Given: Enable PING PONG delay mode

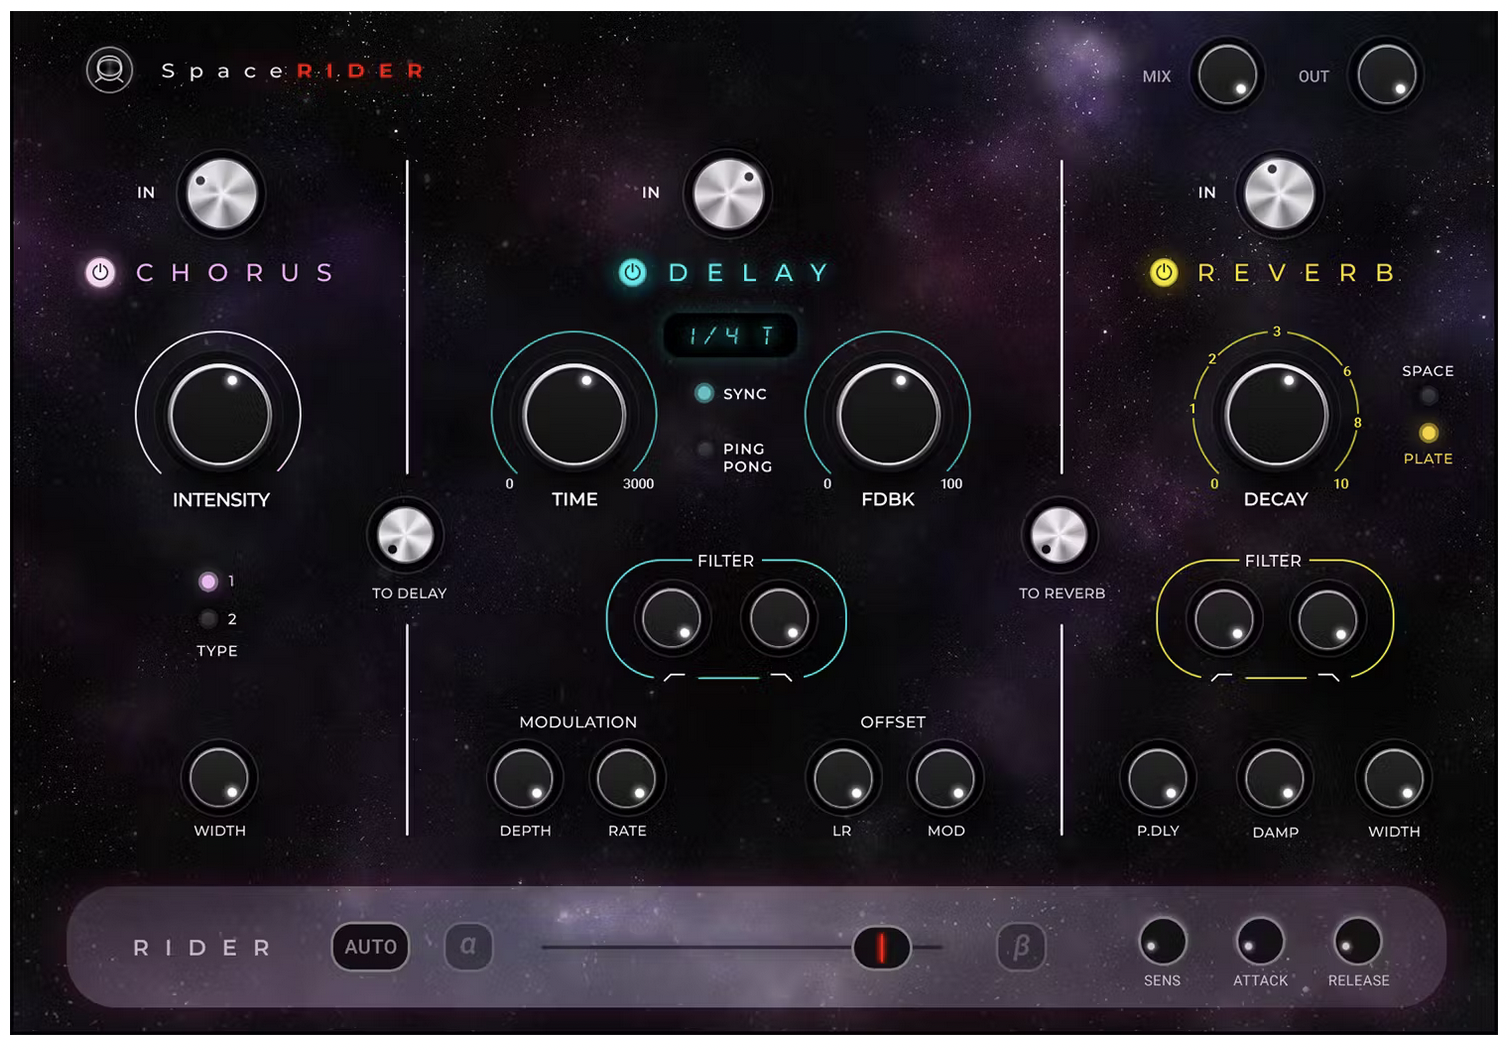Looking at the screenshot, I should pyautogui.click(x=705, y=448).
